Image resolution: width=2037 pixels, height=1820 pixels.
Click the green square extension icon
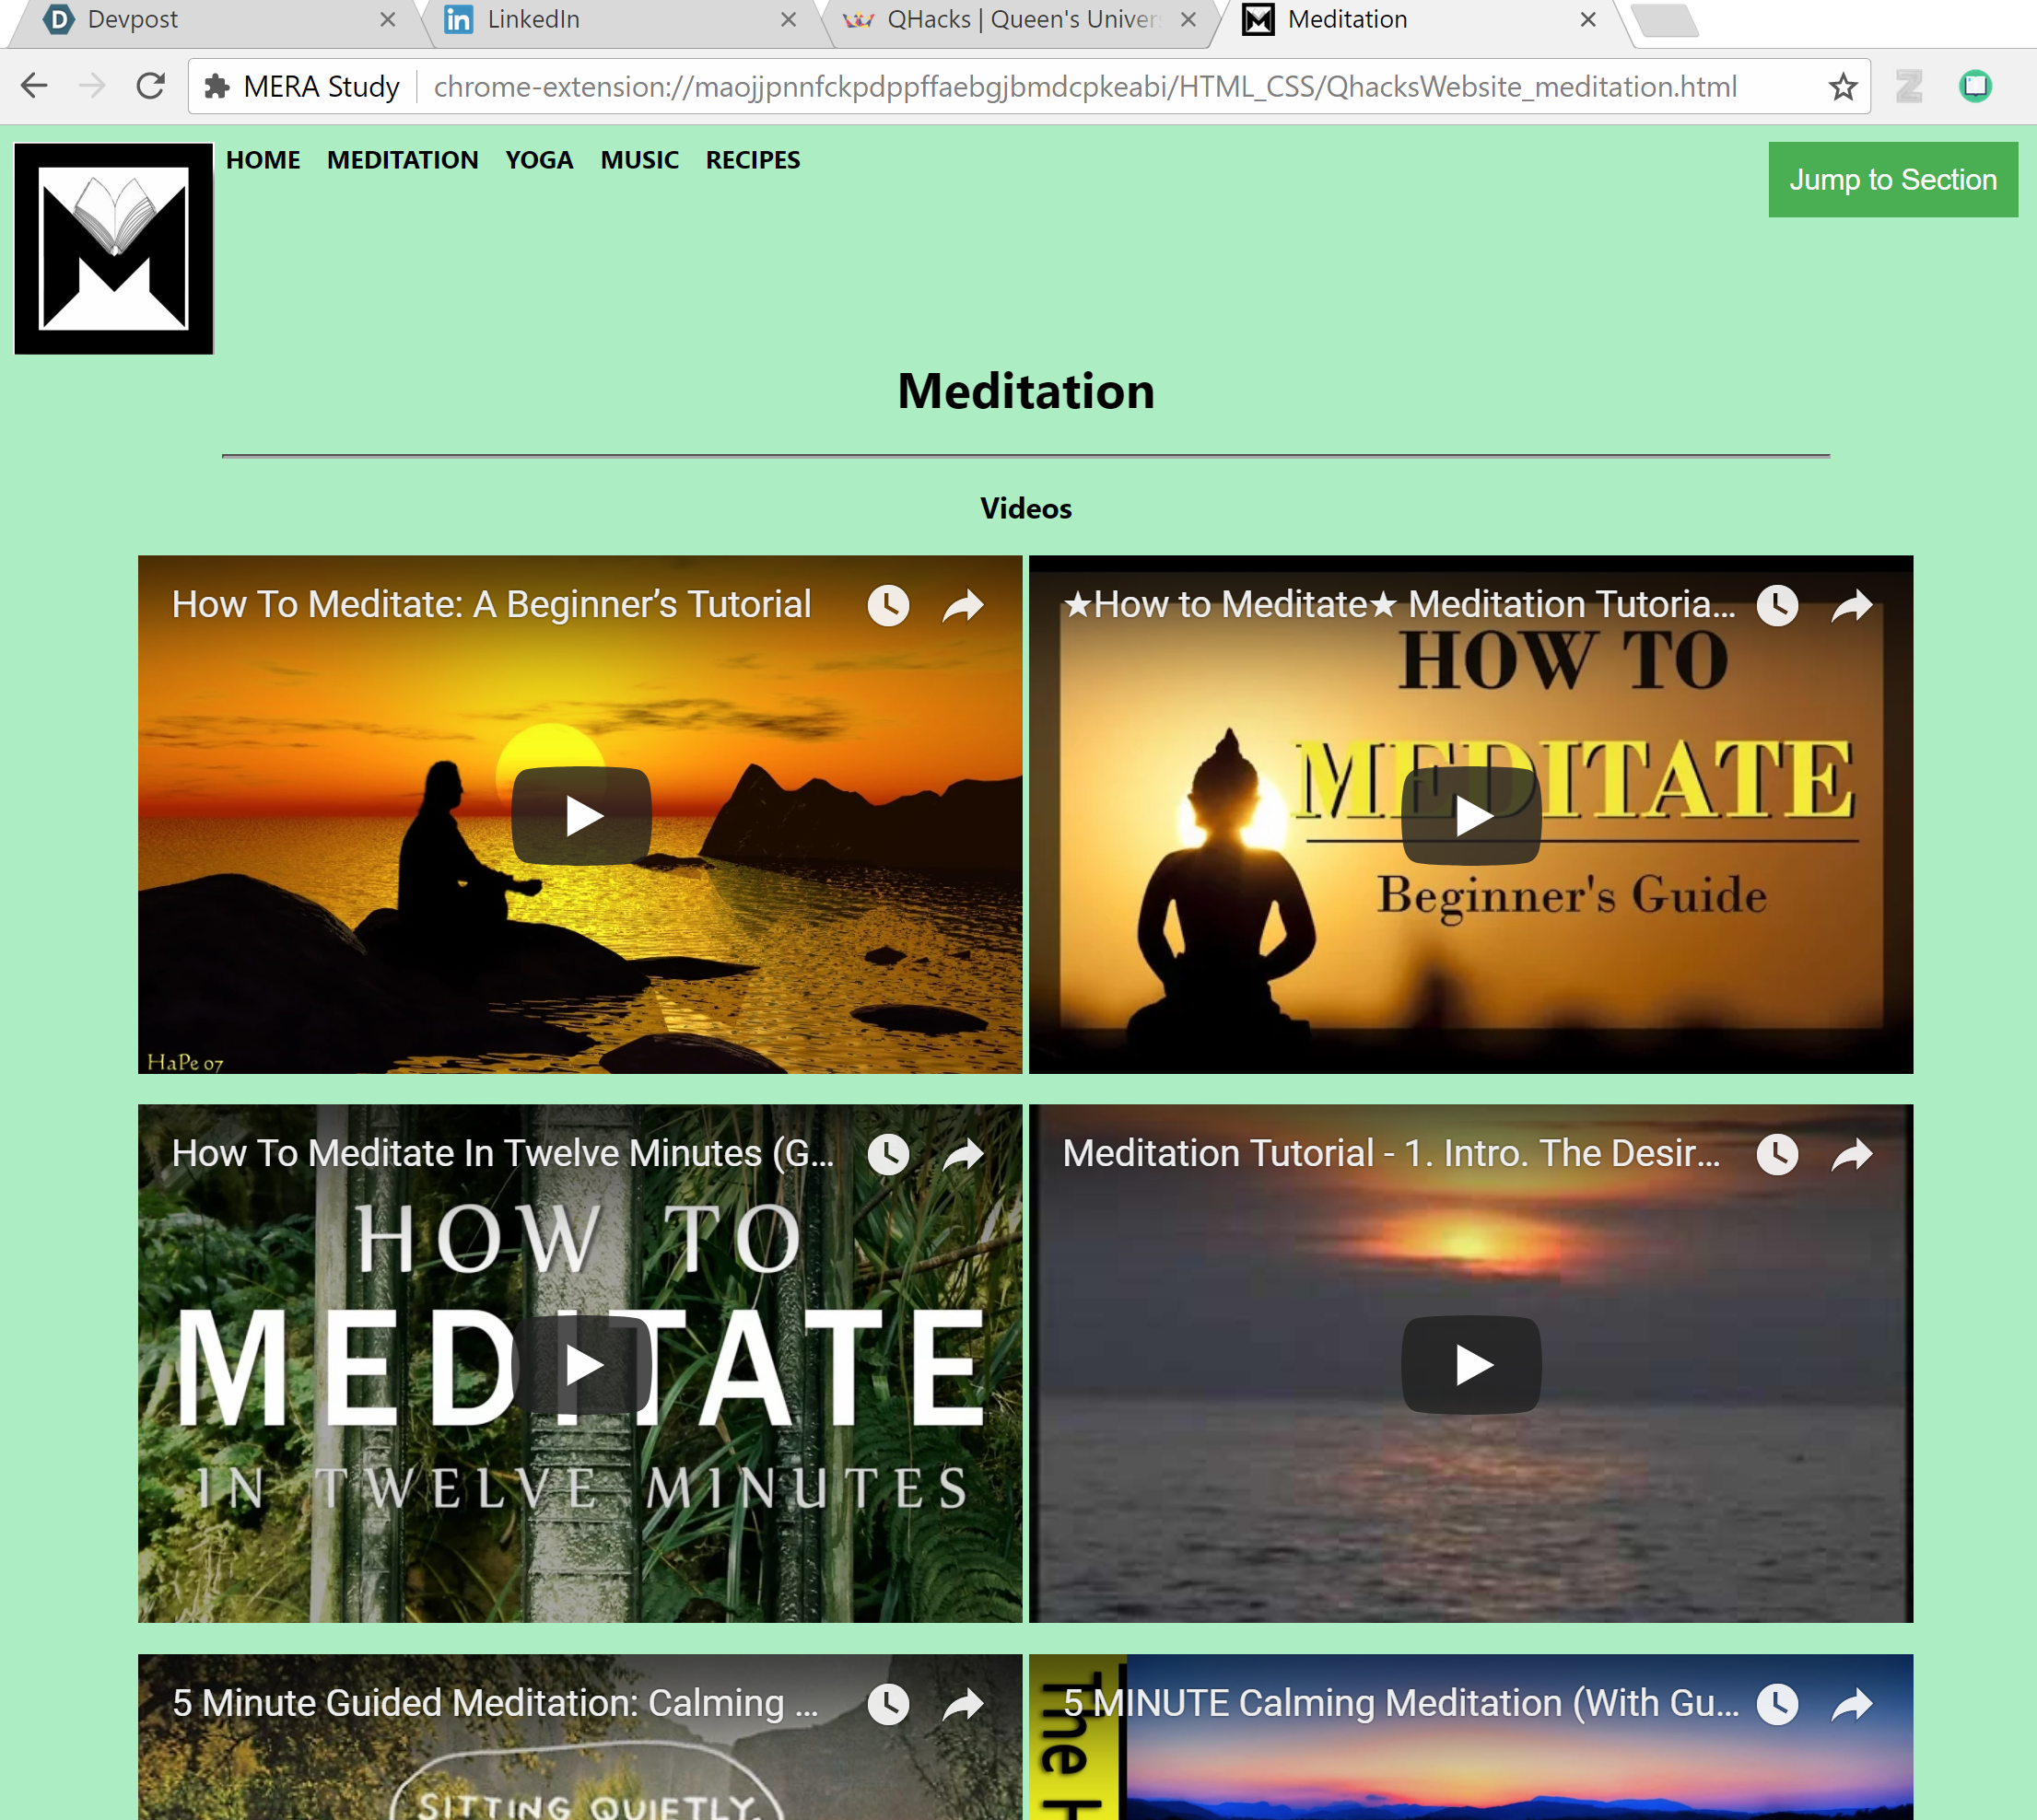tap(1975, 87)
